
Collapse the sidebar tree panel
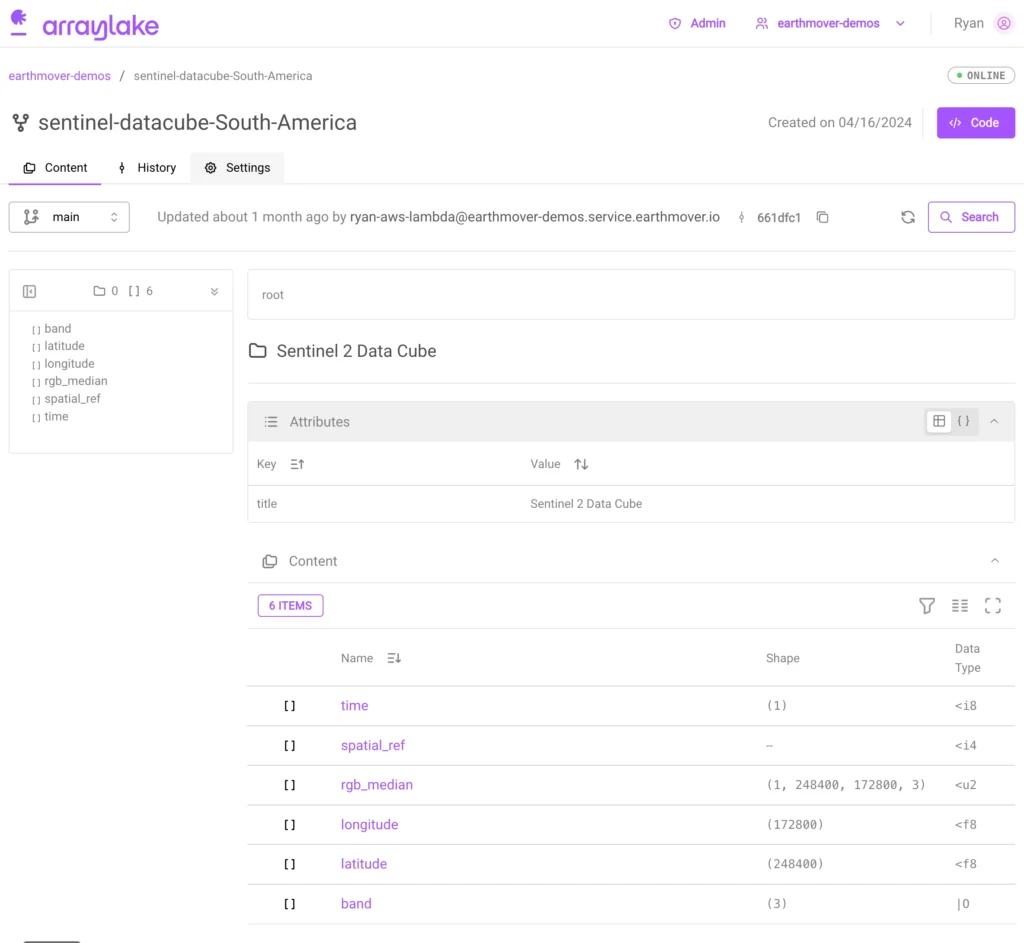point(29,291)
